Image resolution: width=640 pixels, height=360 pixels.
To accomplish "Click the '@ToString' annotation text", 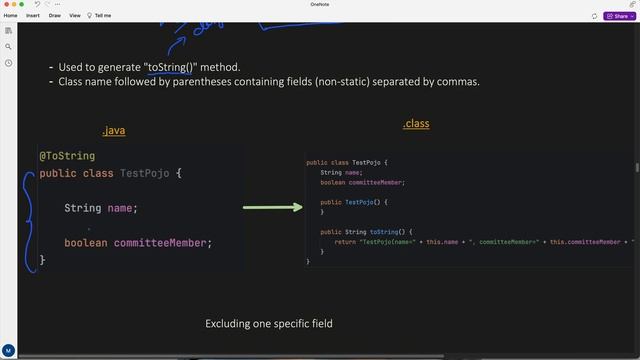I will (67, 156).
